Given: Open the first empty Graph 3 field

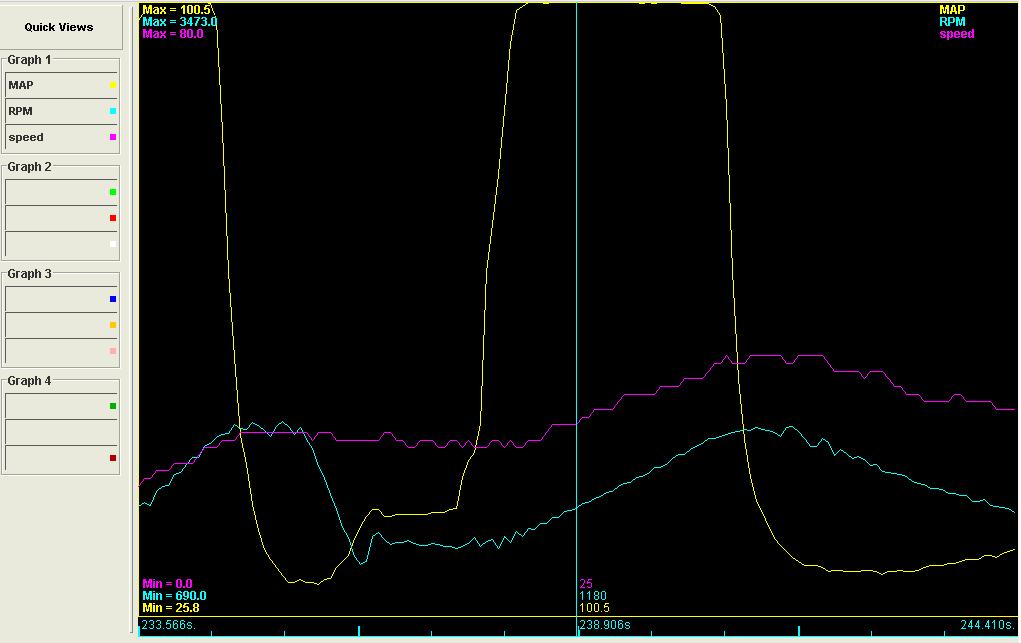Looking at the screenshot, I should (x=61, y=299).
